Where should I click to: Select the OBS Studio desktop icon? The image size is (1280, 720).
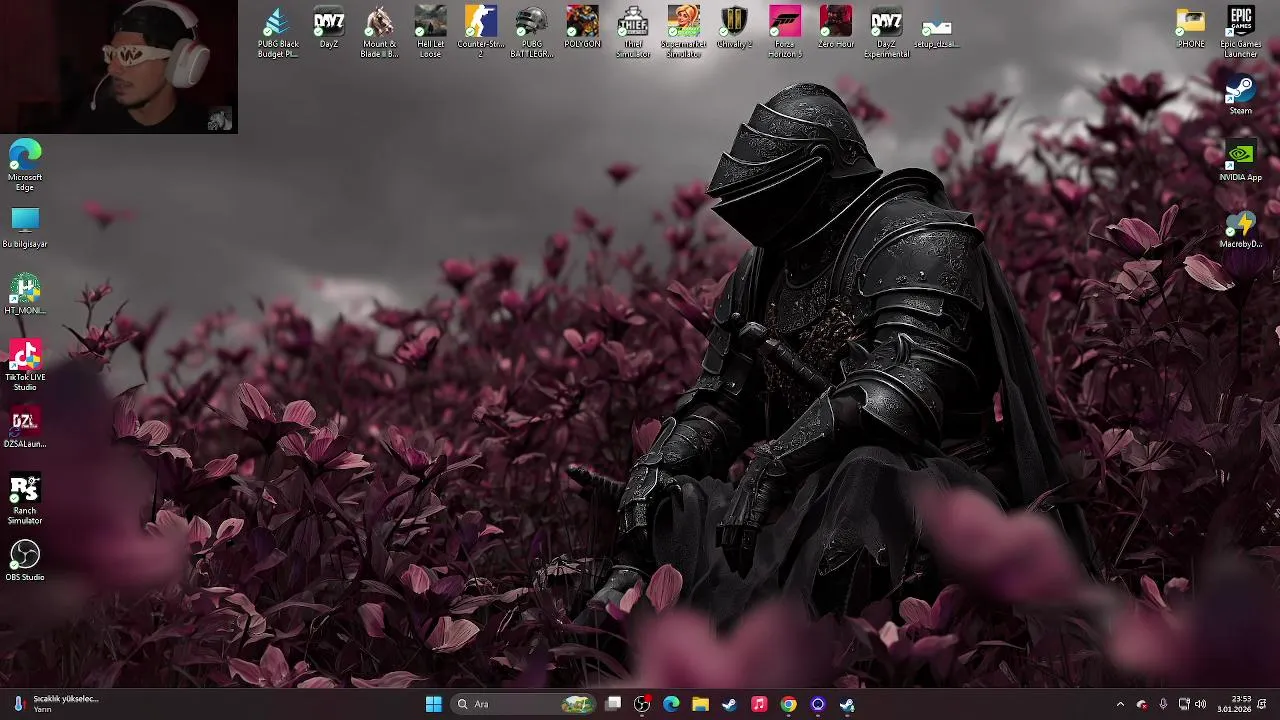[25, 561]
